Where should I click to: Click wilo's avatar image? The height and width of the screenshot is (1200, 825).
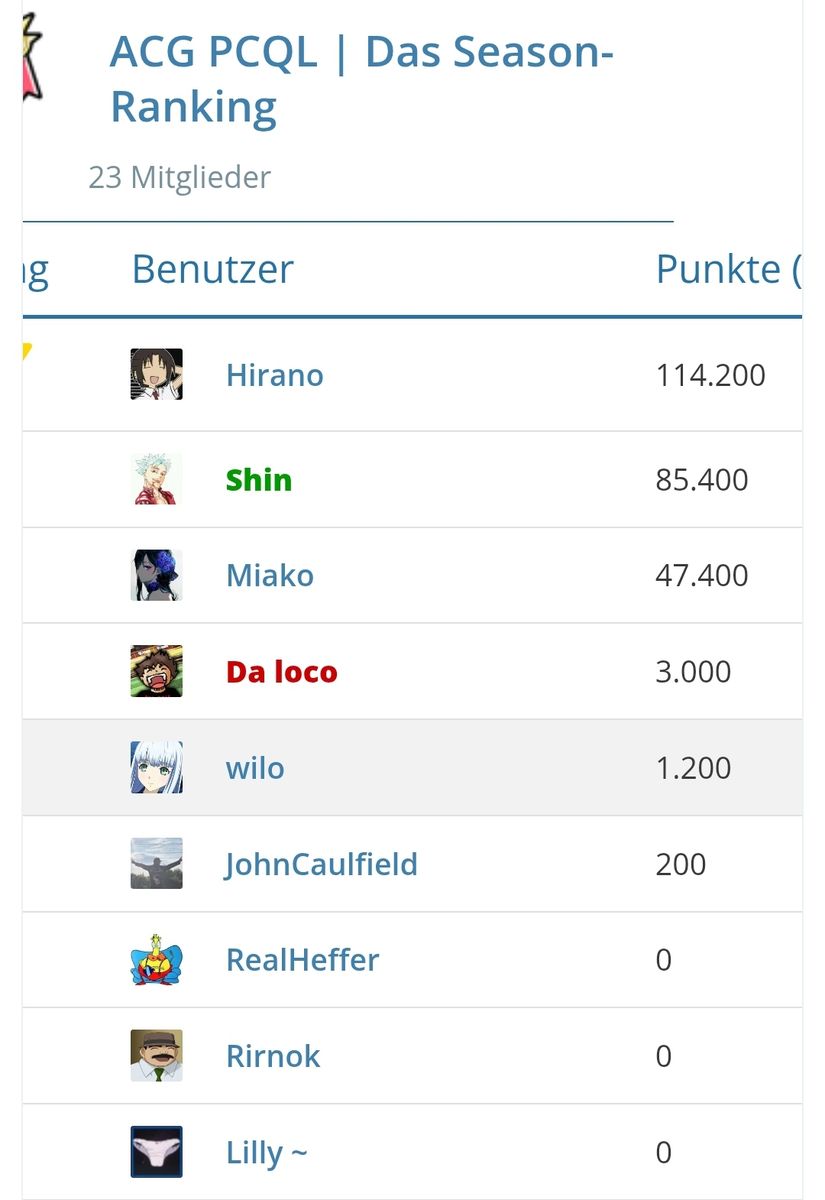(x=156, y=768)
